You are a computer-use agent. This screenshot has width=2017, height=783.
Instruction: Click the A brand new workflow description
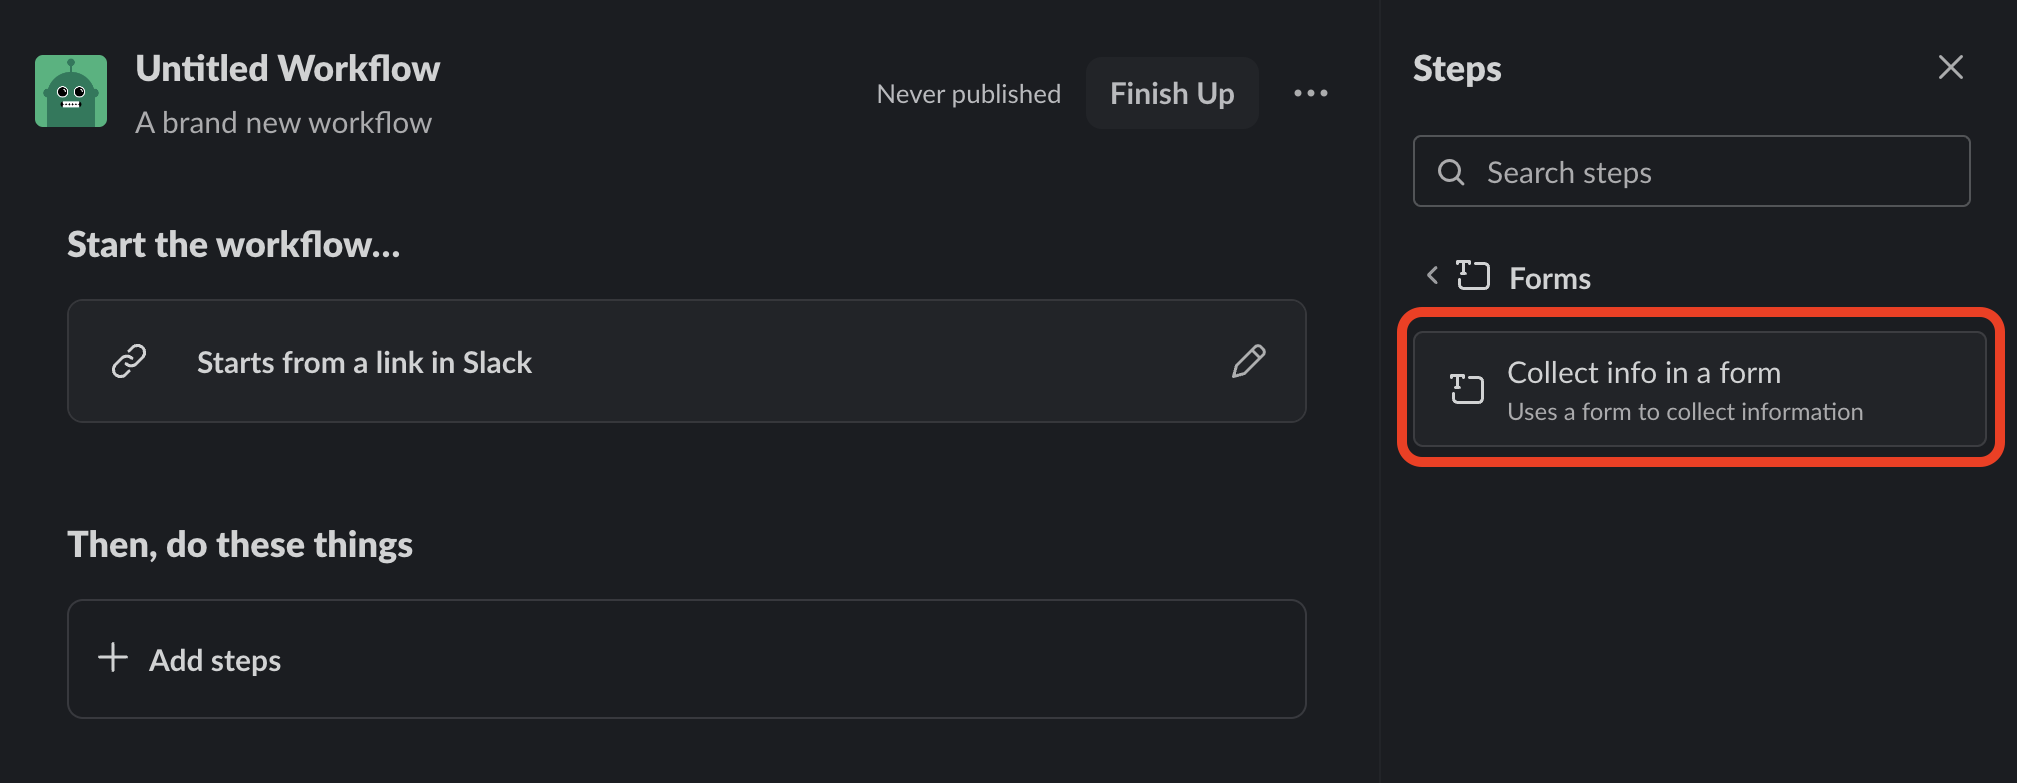[x=284, y=123]
